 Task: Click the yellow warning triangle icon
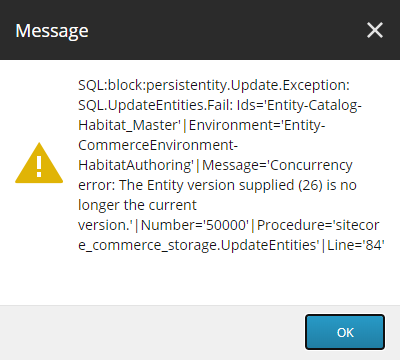tap(39, 163)
